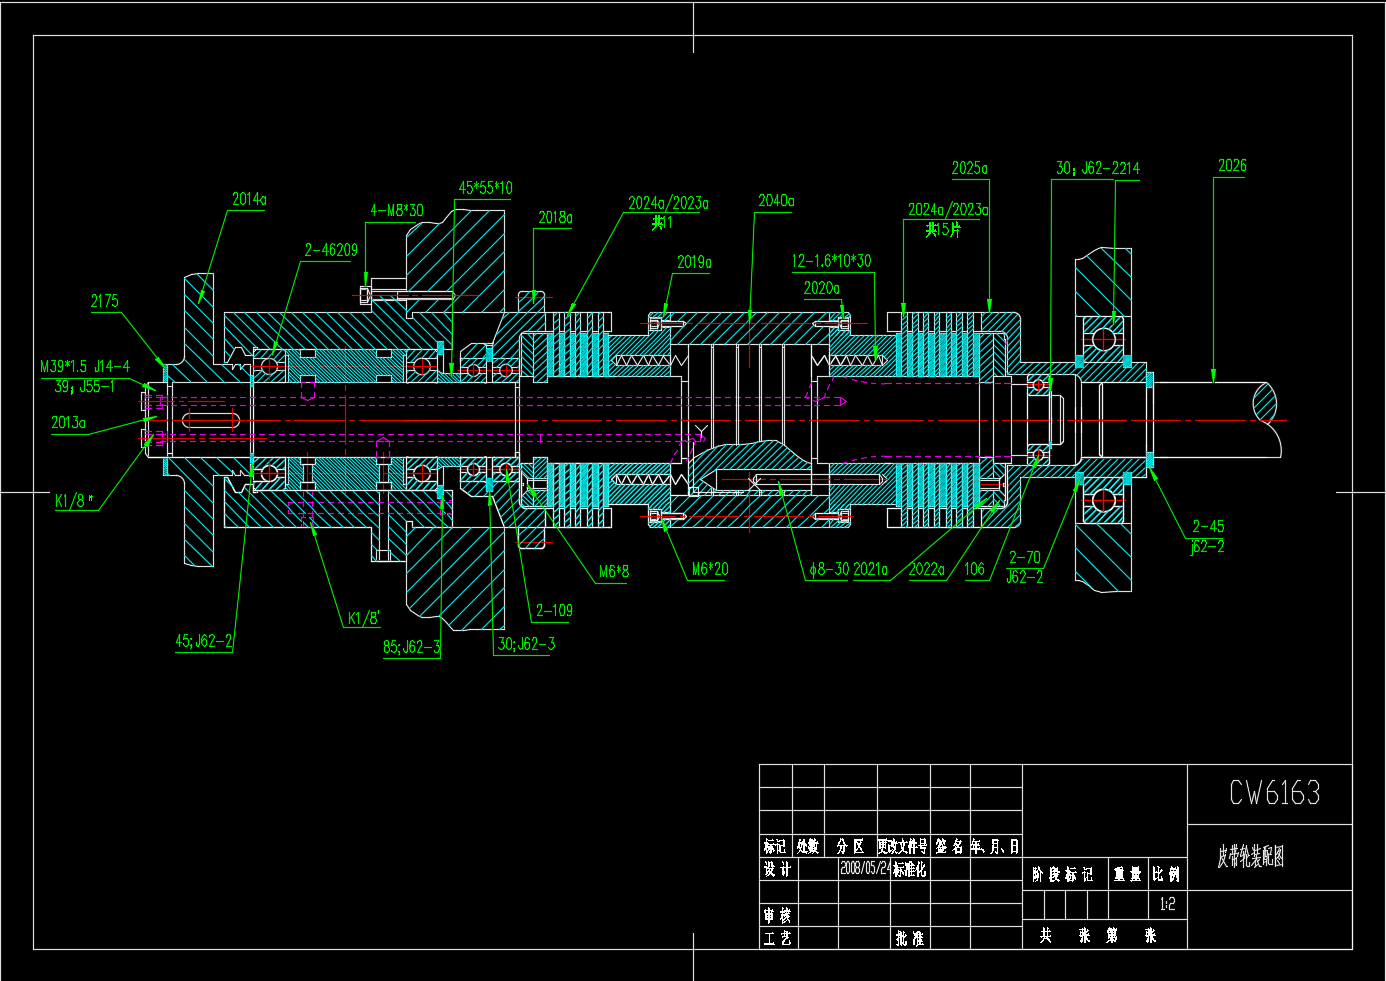Click the M6*8 screw callout
This screenshot has width=1386, height=981.
click(614, 572)
